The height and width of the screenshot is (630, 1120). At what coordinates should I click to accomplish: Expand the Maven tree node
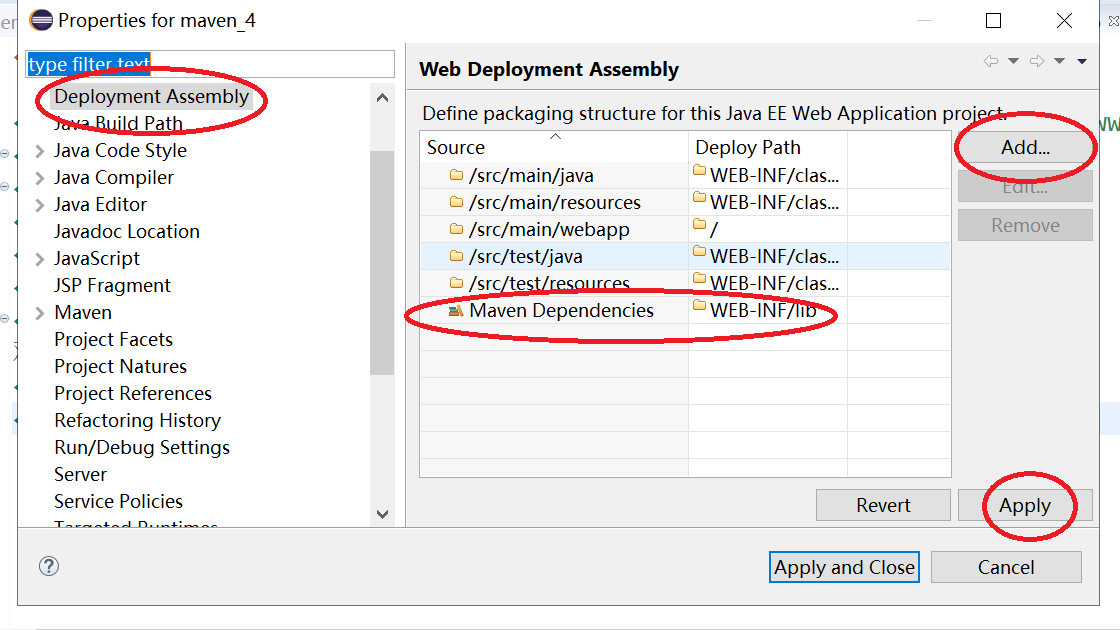click(x=38, y=312)
